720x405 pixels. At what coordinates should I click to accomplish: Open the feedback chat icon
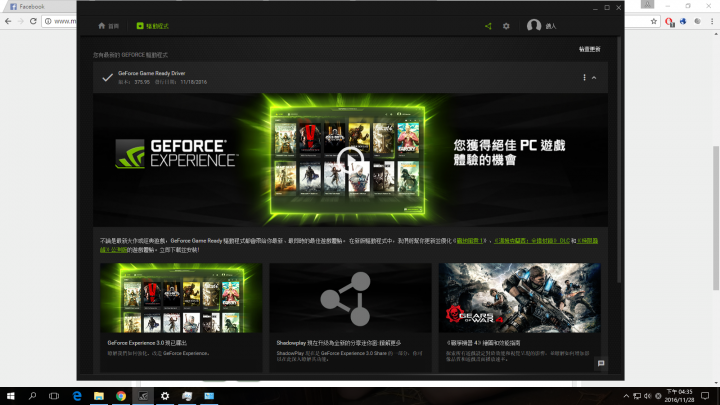pos(601,363)
